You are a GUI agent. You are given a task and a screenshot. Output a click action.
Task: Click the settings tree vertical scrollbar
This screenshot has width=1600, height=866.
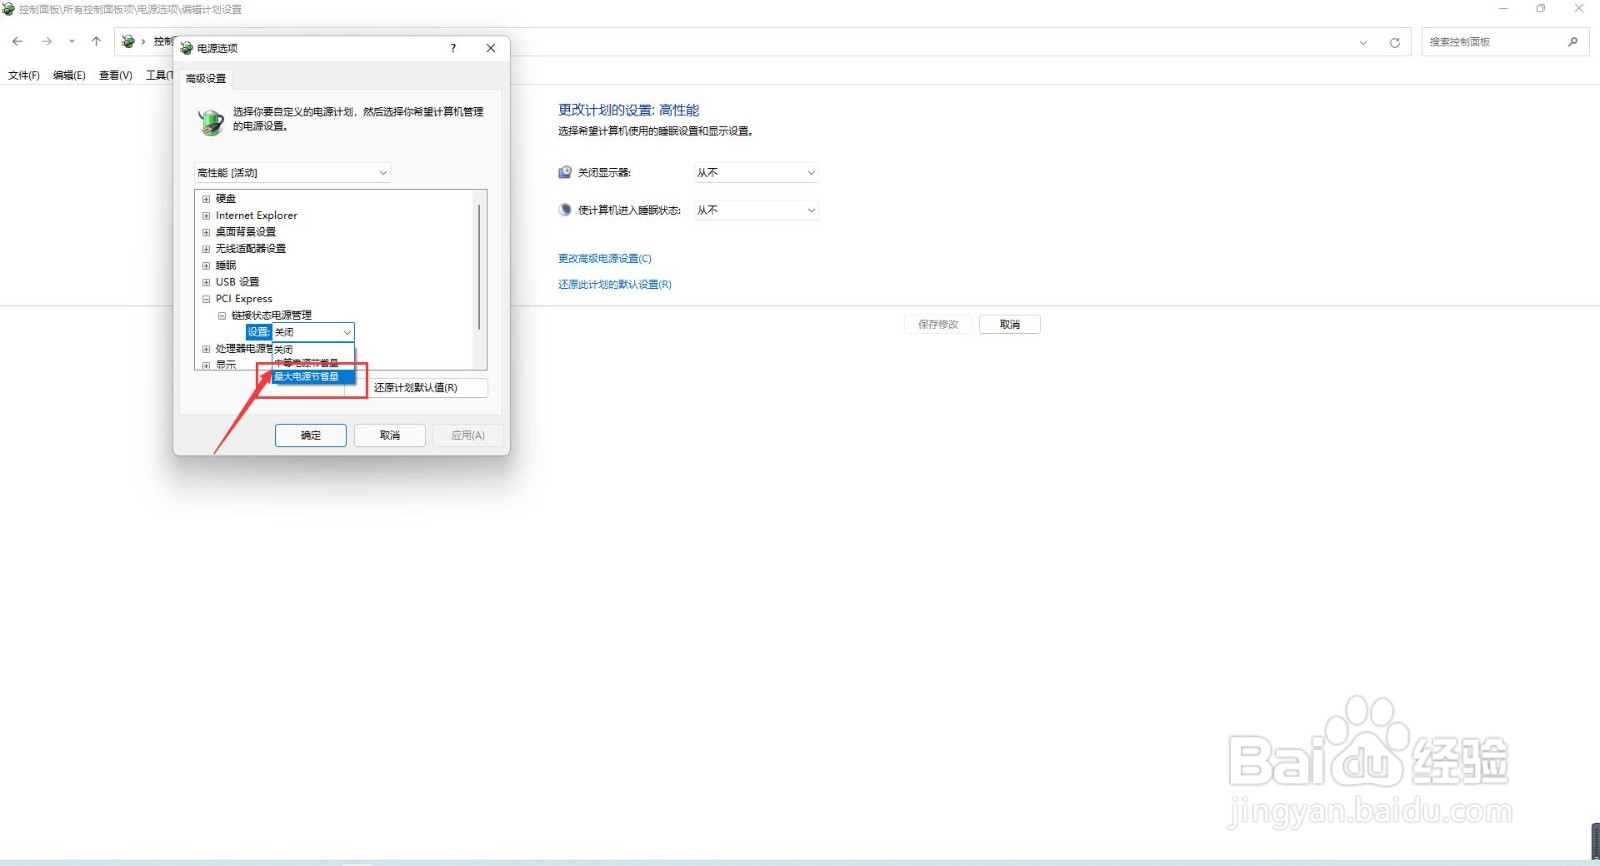click(x=480, y=268)
